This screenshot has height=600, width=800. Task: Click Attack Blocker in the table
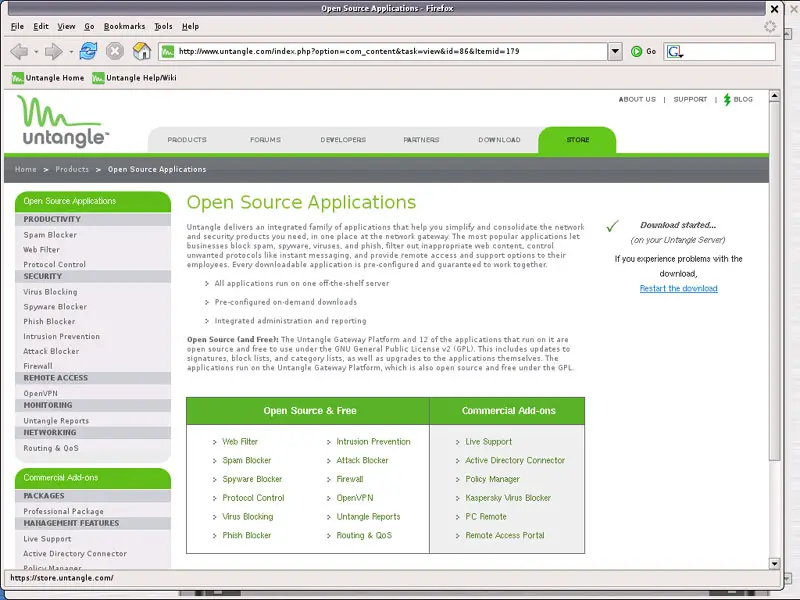tap(362, 460)
